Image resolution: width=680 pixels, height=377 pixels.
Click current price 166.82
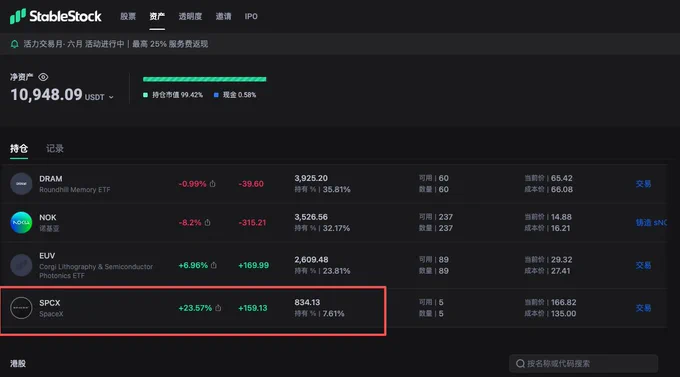[563, 302]
